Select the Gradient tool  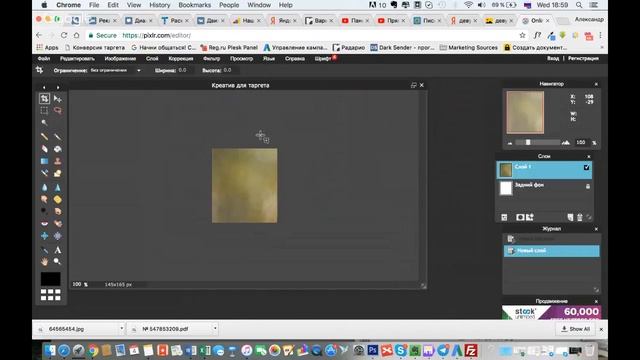44,161
